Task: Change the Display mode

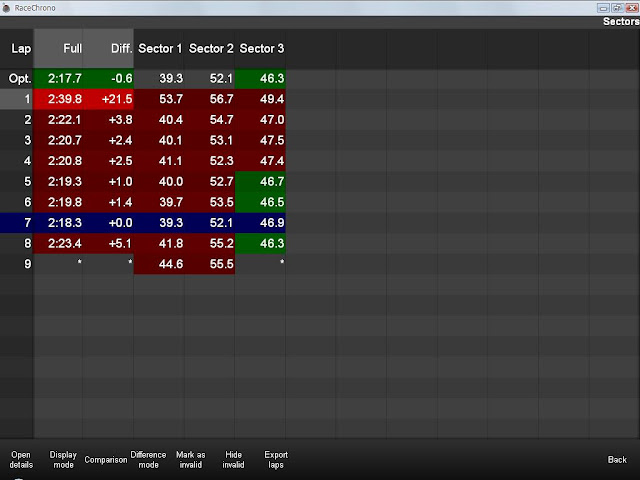Action: [x=63, y=460]
